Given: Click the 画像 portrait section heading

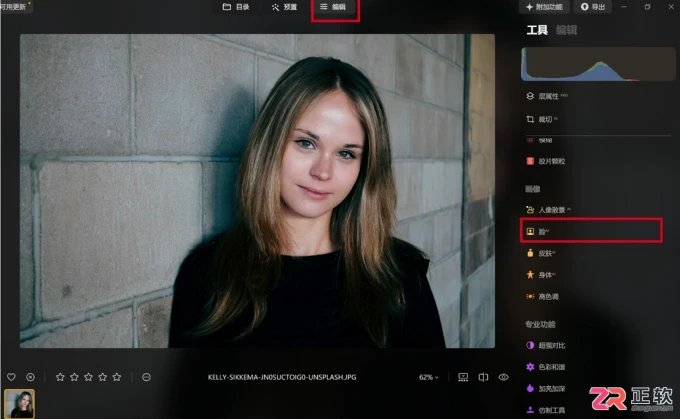Looking at the screenshot, I should 533,189.
